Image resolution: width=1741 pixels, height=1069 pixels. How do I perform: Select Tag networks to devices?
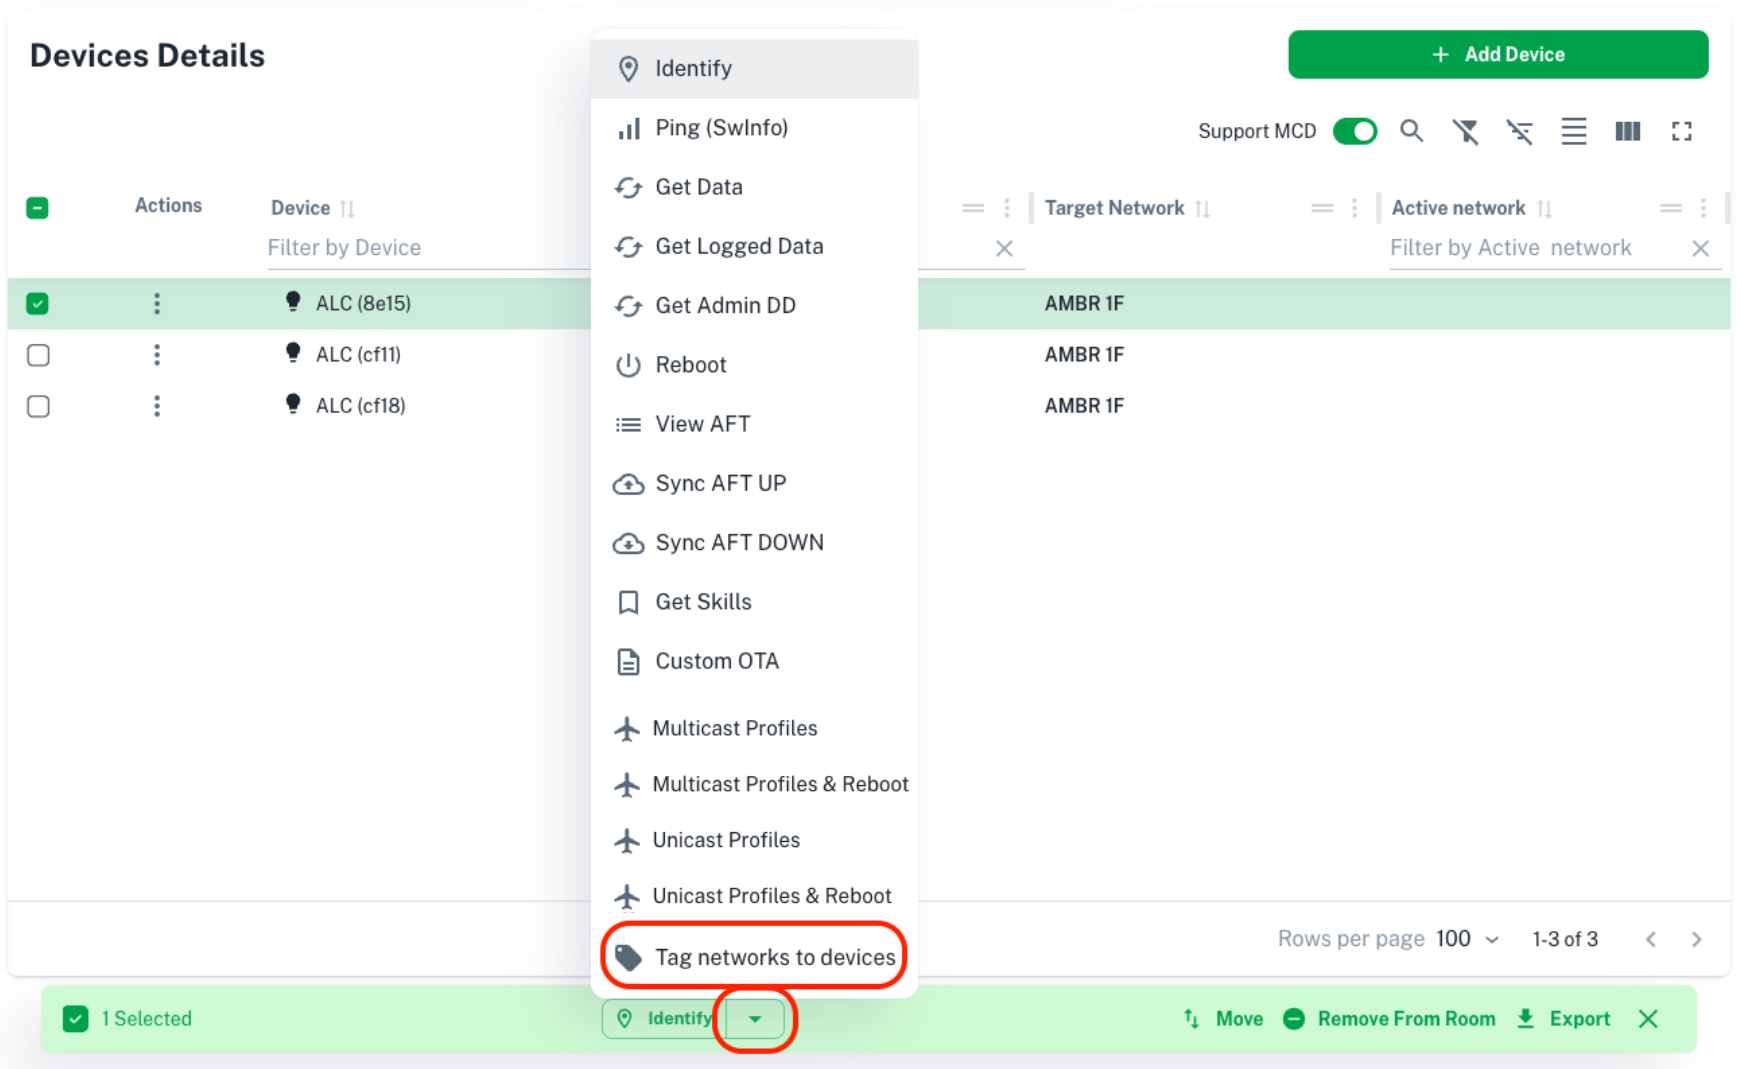click(x=755, y=957)
